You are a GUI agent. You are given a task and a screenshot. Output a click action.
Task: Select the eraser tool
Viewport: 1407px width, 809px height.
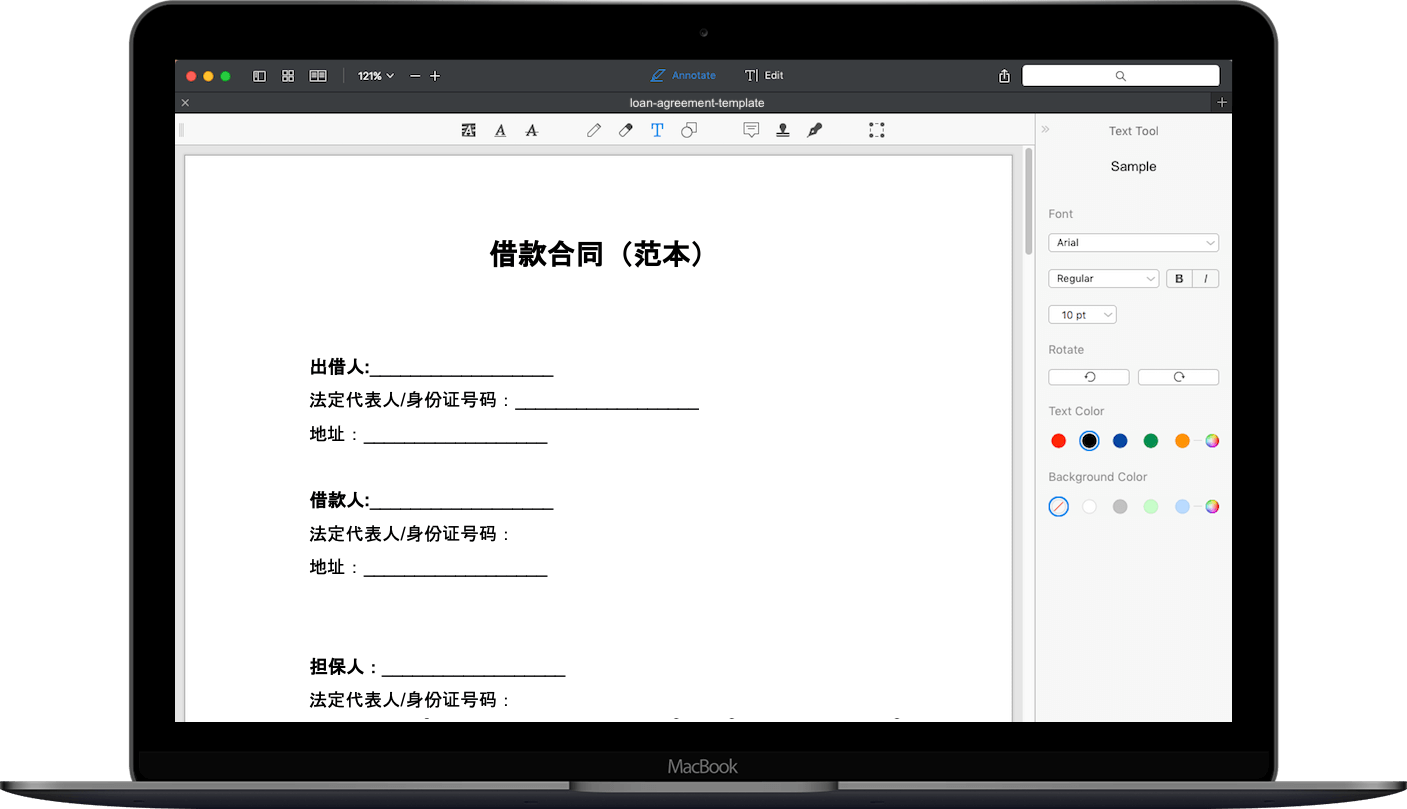[x=626, y=130]
